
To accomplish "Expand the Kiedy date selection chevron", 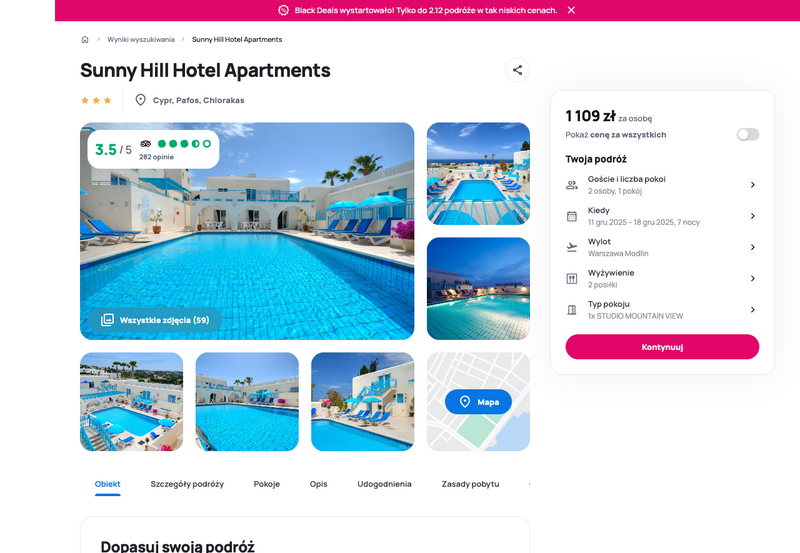I will [x=753, y=216].
